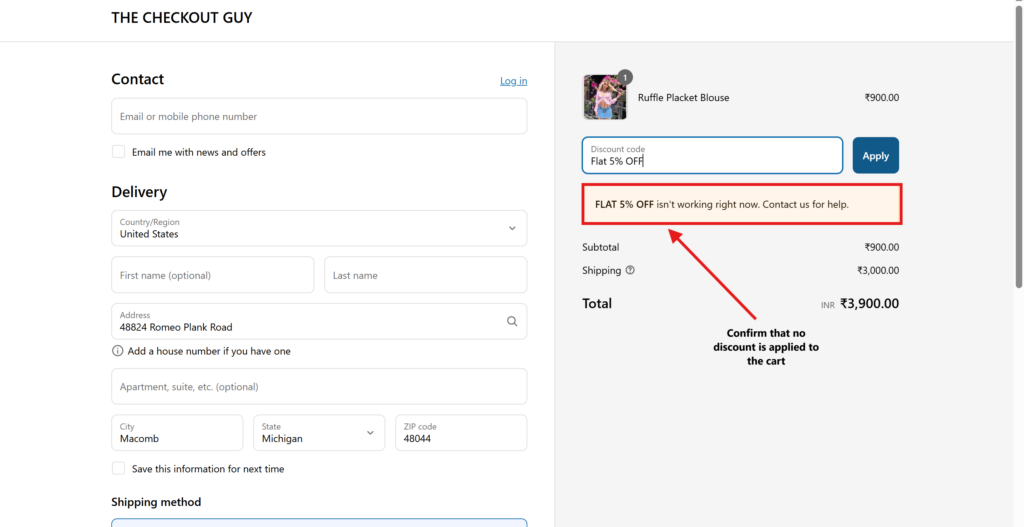Tick the Email me with news and offers checkbox
Viewport: 1024px width, 527px height.
(118, 152)
